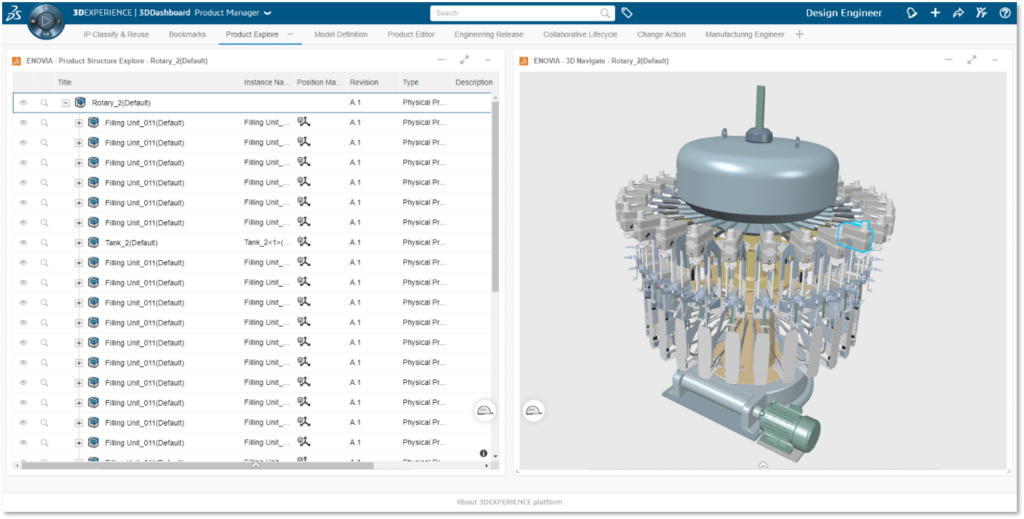Expand 3D Navigate widget to fullscreen
Screen dimensions: 1024x519
point(972,60)
